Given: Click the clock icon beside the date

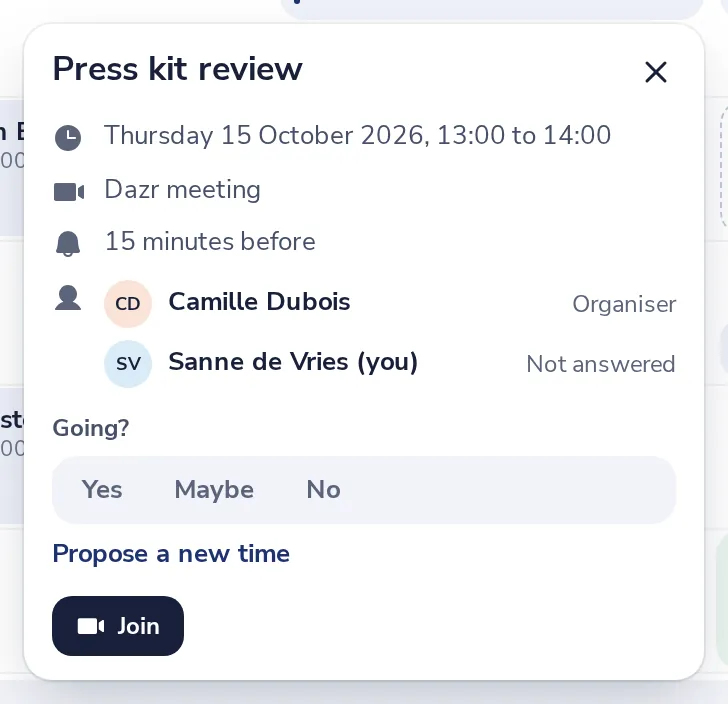Looking at the screenshot, I should tap(68, 137).
